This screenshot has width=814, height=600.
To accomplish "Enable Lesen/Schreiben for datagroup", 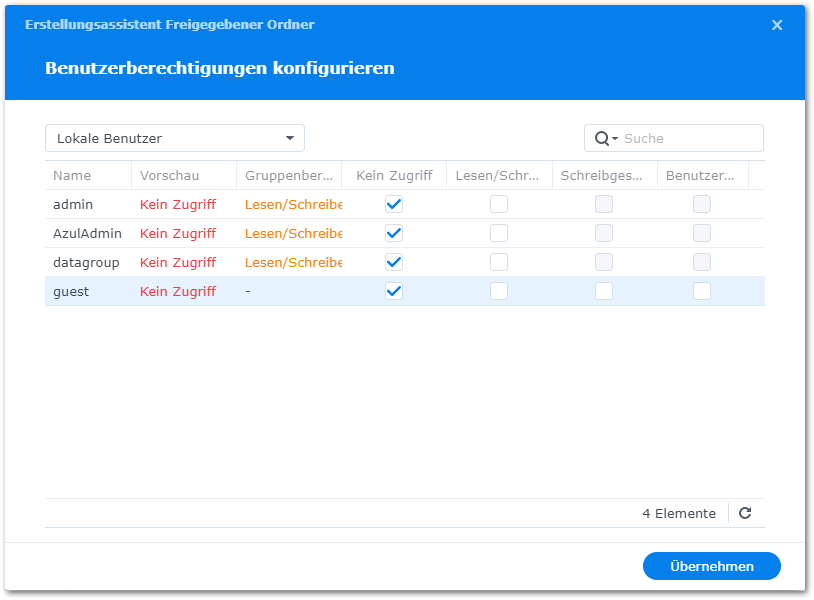I will pos(498,262).
